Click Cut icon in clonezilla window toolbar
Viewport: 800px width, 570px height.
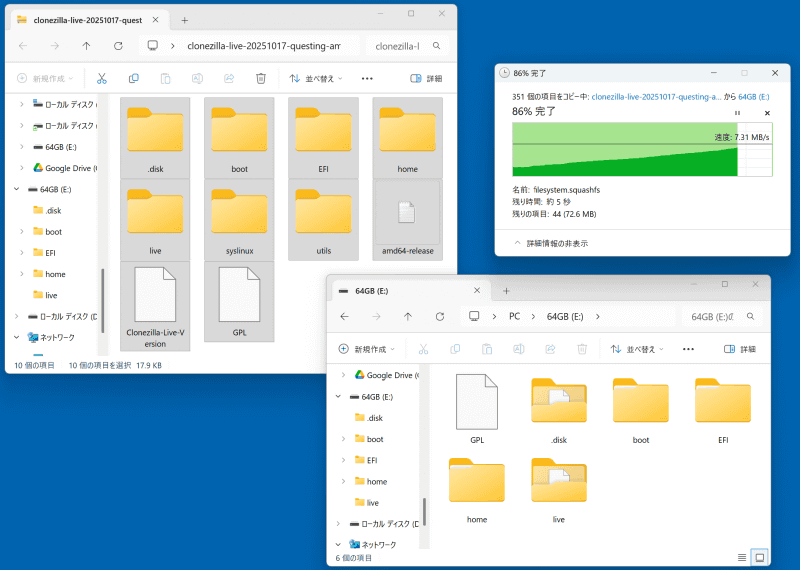coord(102,78)
